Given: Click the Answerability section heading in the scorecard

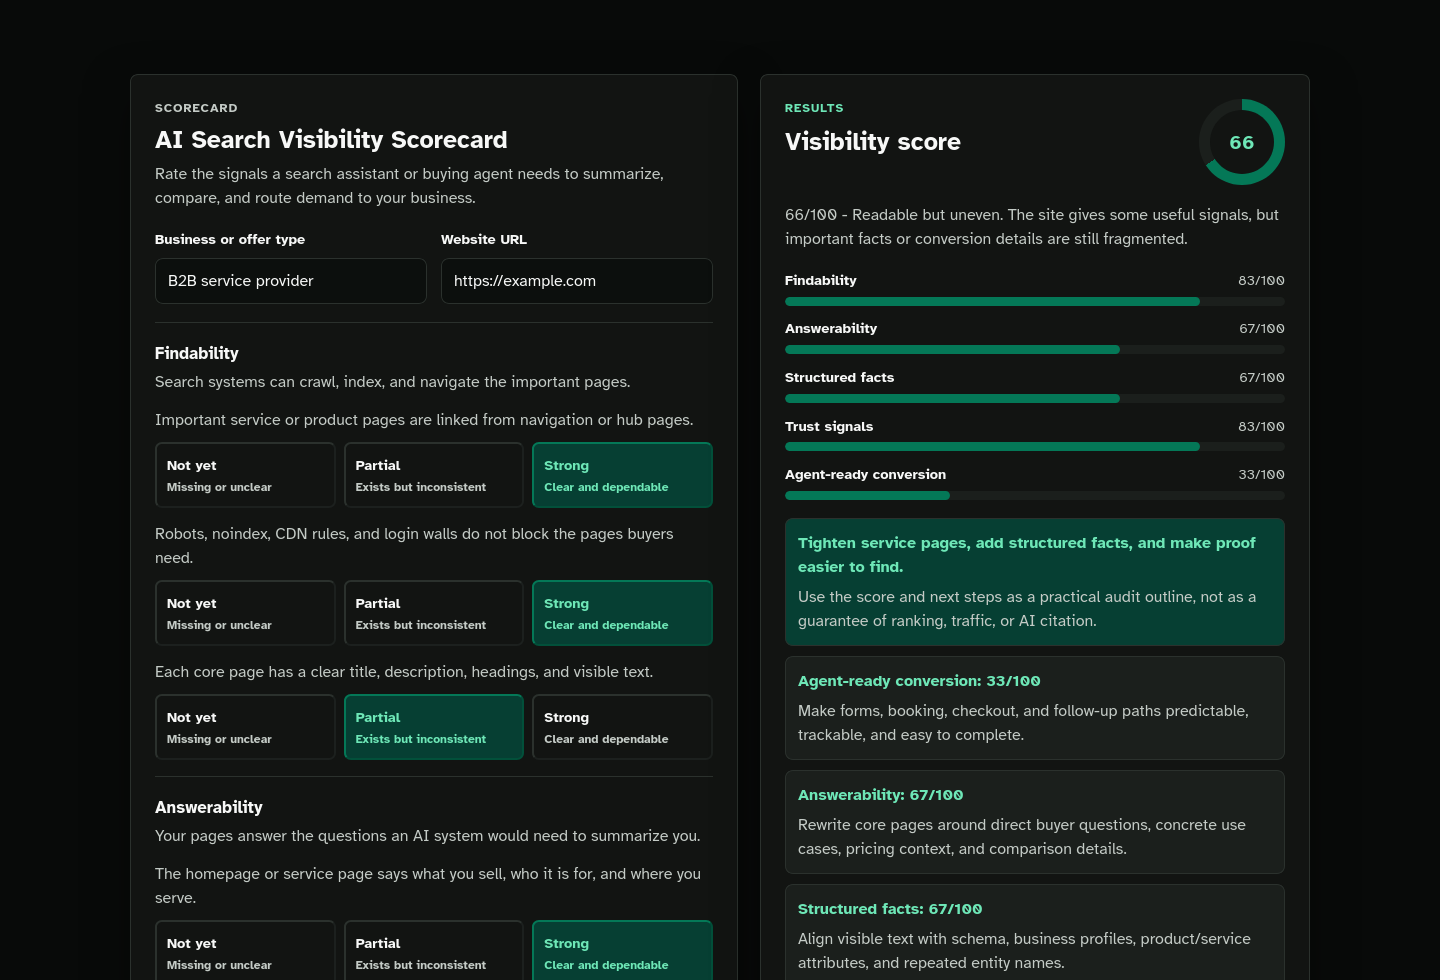Looking at the screenshot, I should [x=209, y=807].
